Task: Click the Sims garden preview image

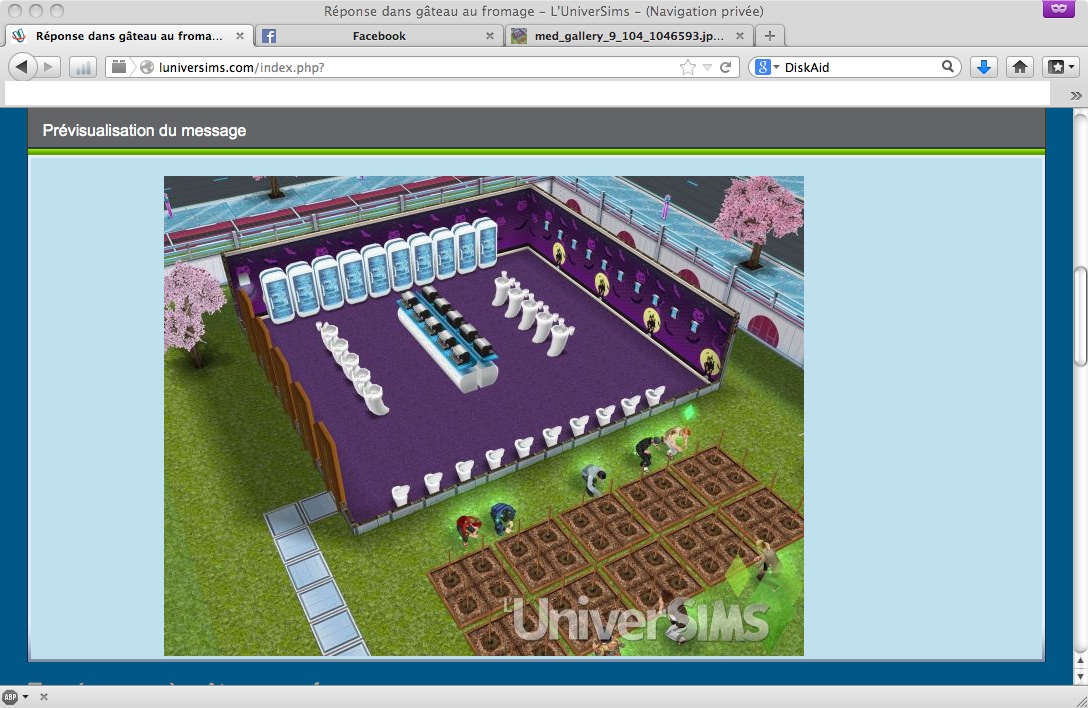Action: [483, 415]
